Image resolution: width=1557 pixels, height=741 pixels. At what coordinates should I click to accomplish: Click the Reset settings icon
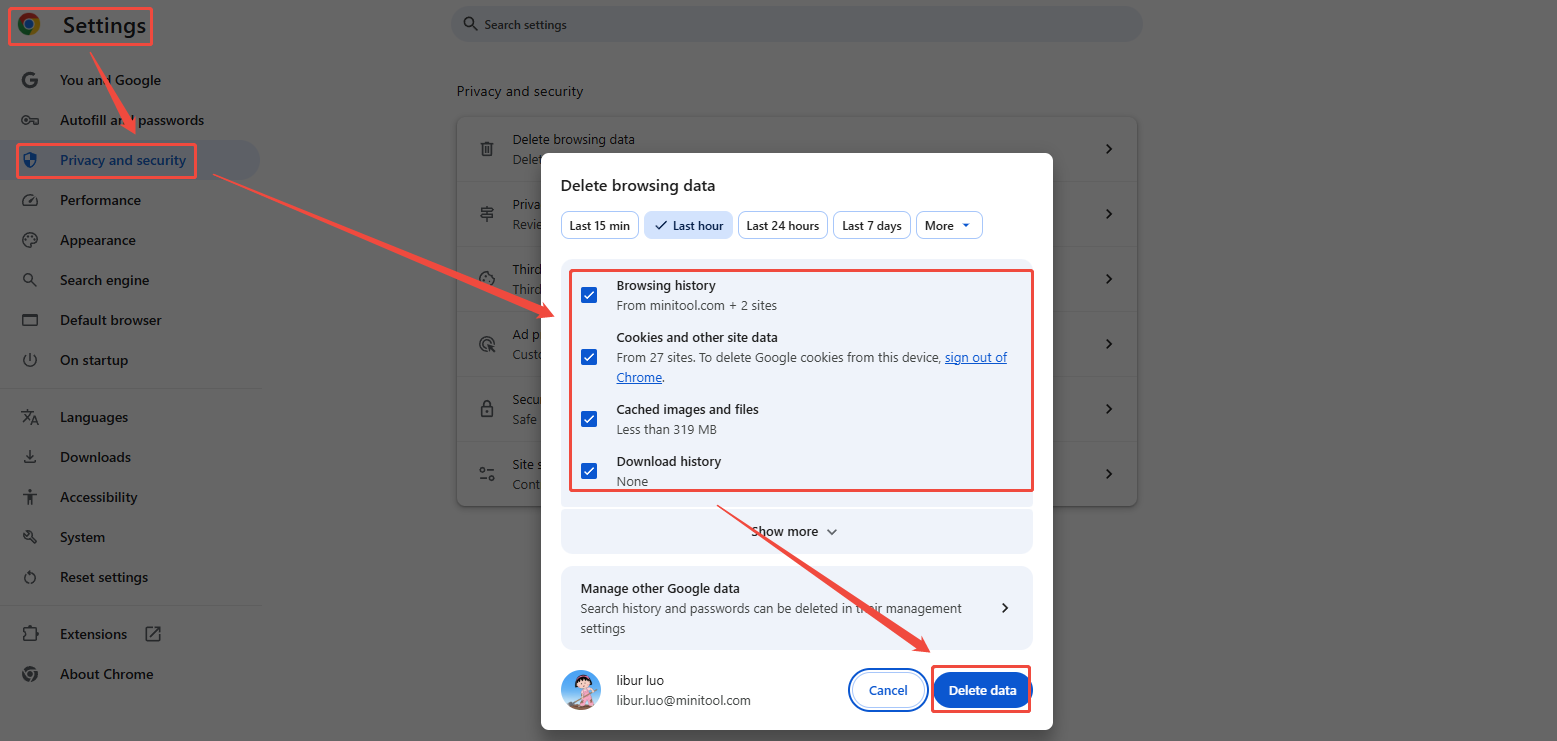coord(30,577)
